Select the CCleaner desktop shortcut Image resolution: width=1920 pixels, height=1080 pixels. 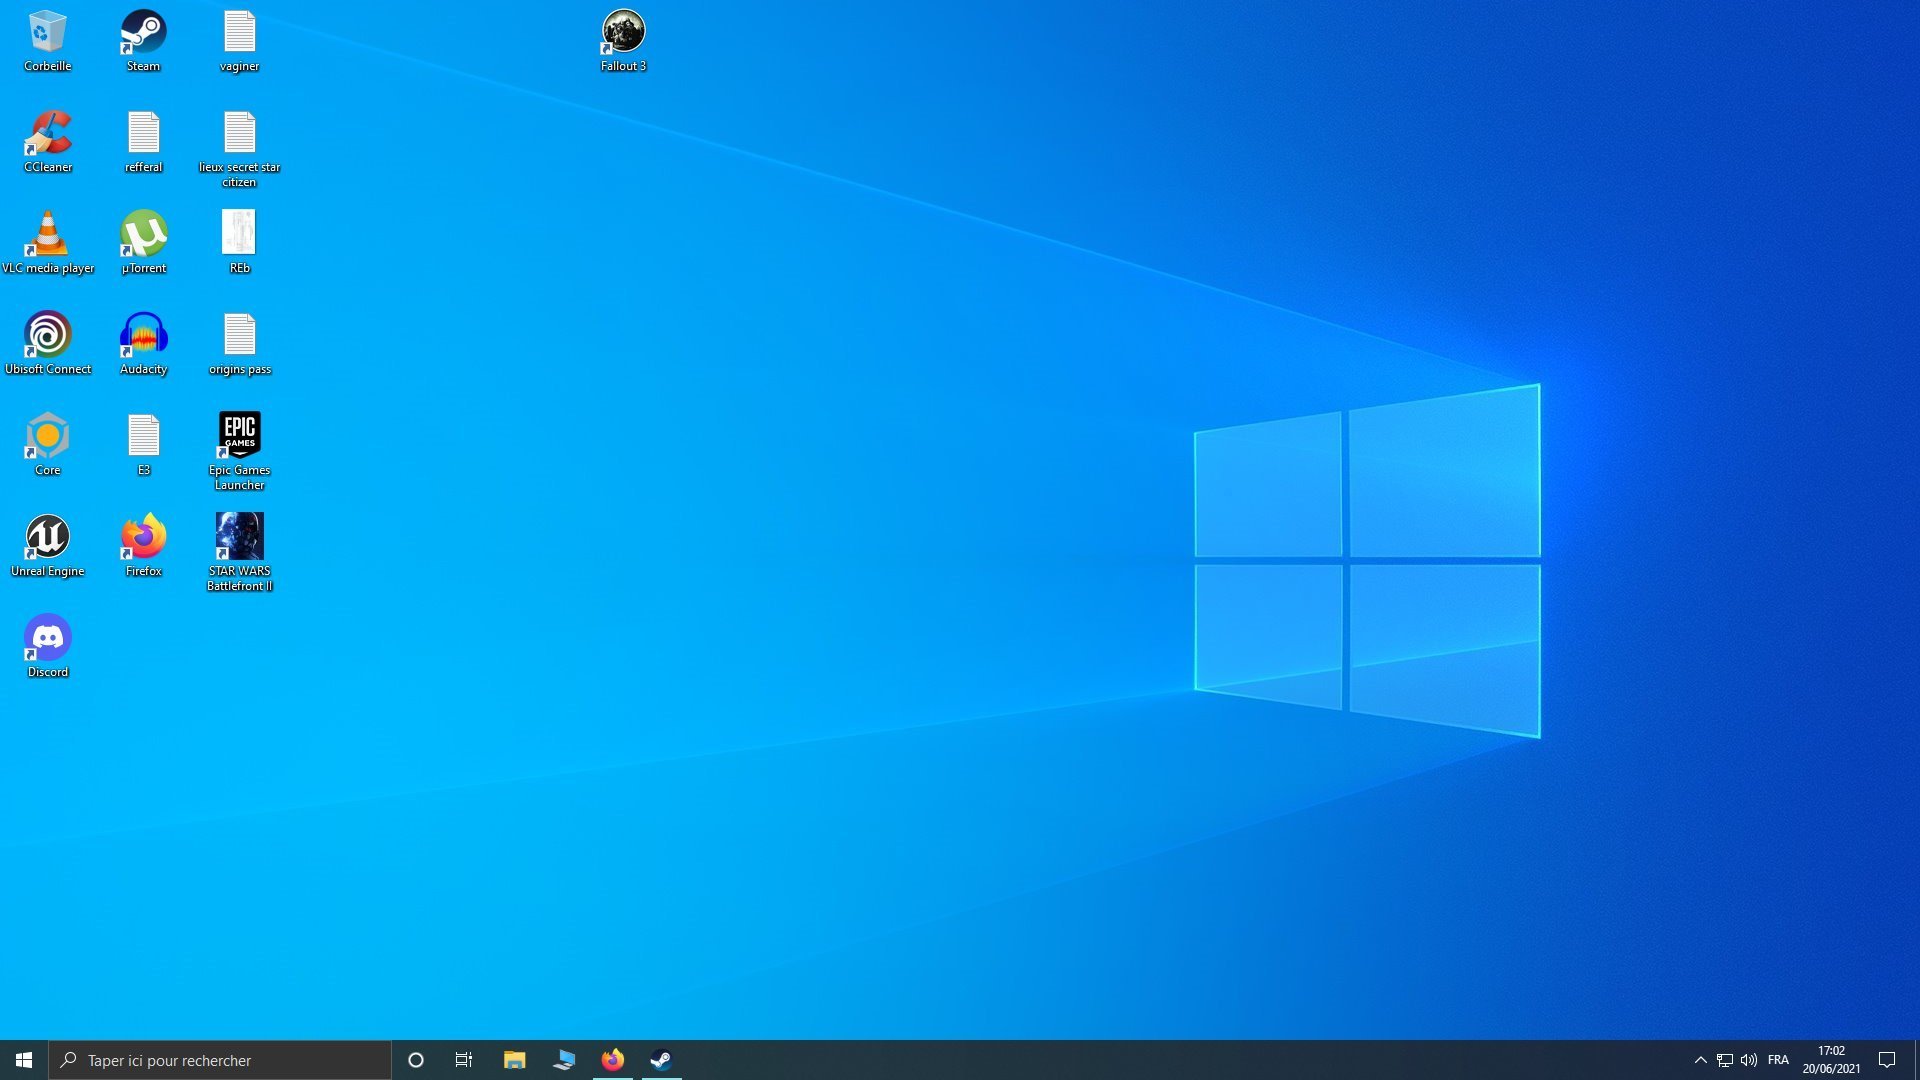point(47,142)
